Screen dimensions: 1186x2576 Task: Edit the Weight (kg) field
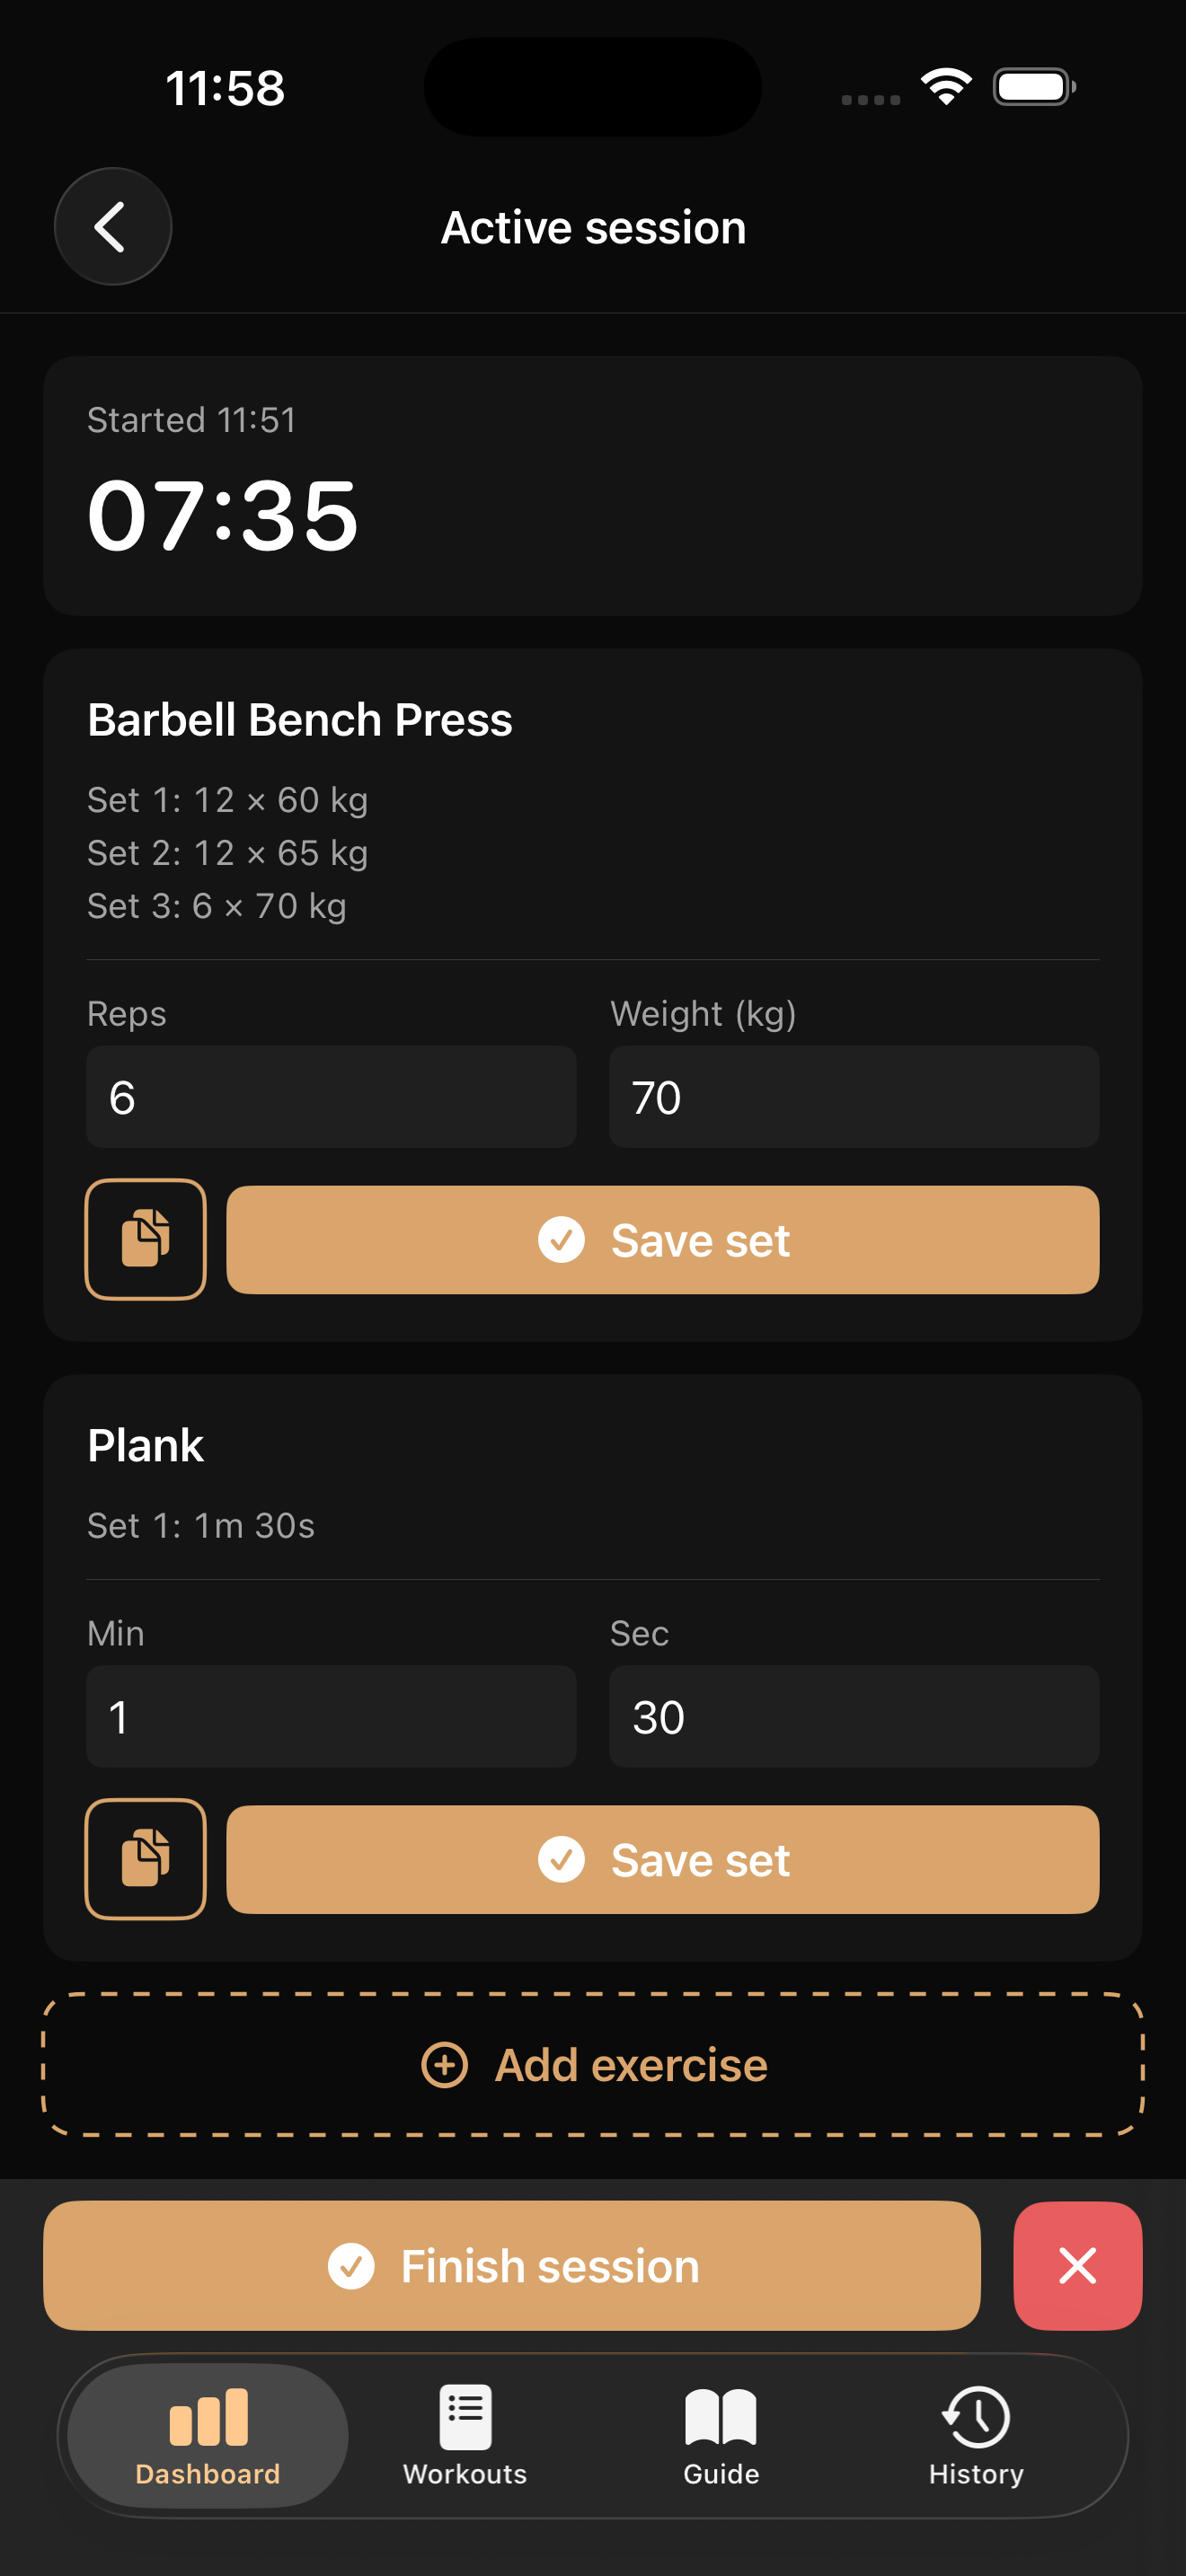pyautogui.click(x=854, y=1097)
